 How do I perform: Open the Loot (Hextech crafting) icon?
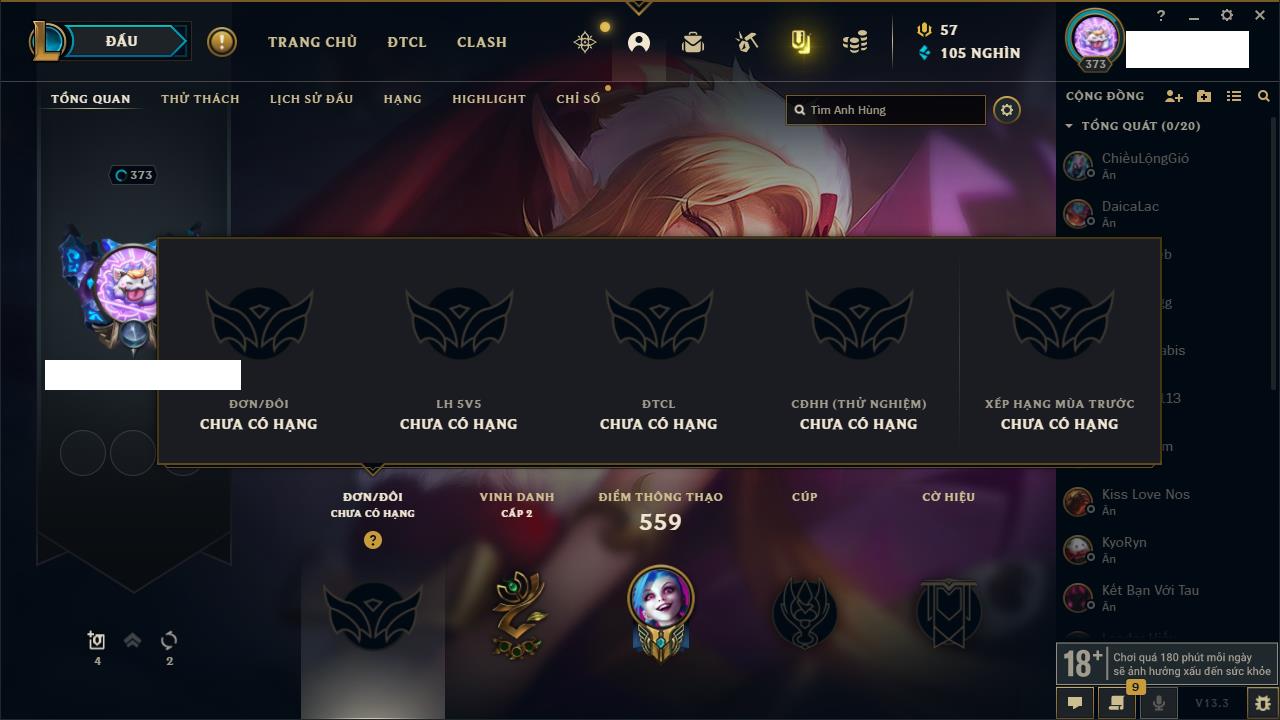[746, 42]
